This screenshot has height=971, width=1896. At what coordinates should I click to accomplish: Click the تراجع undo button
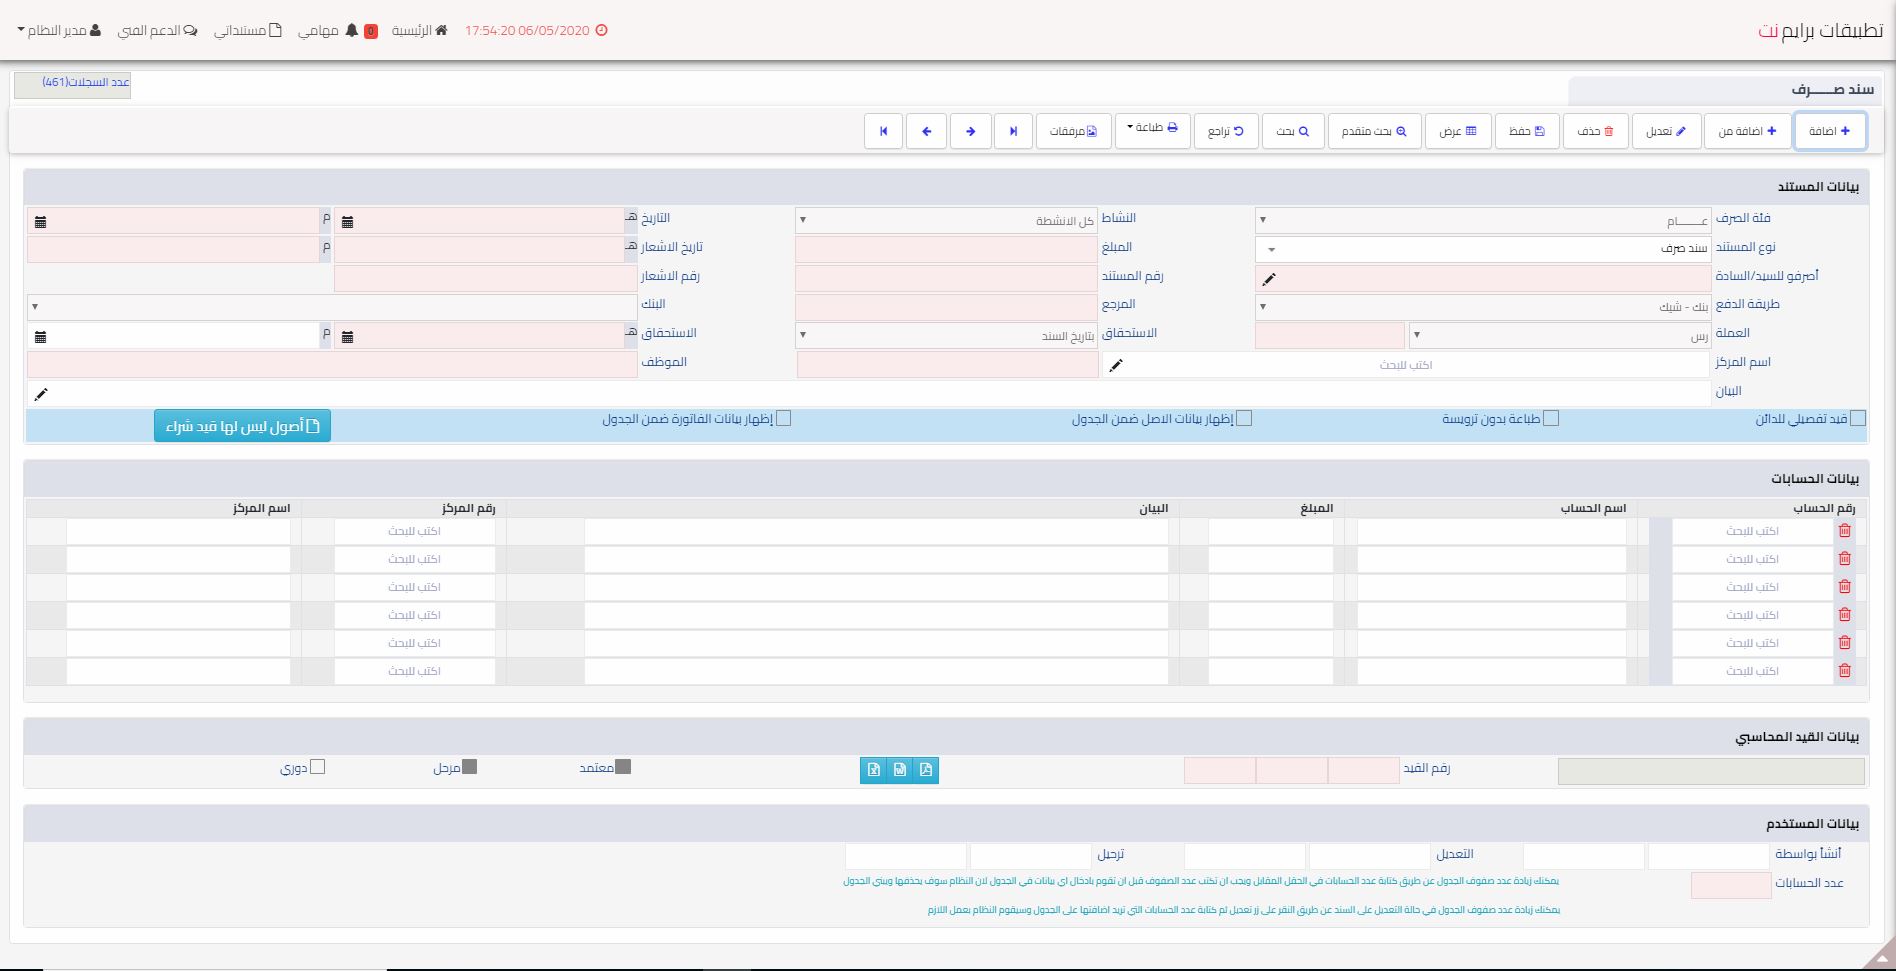click(x=1225, y=131)
